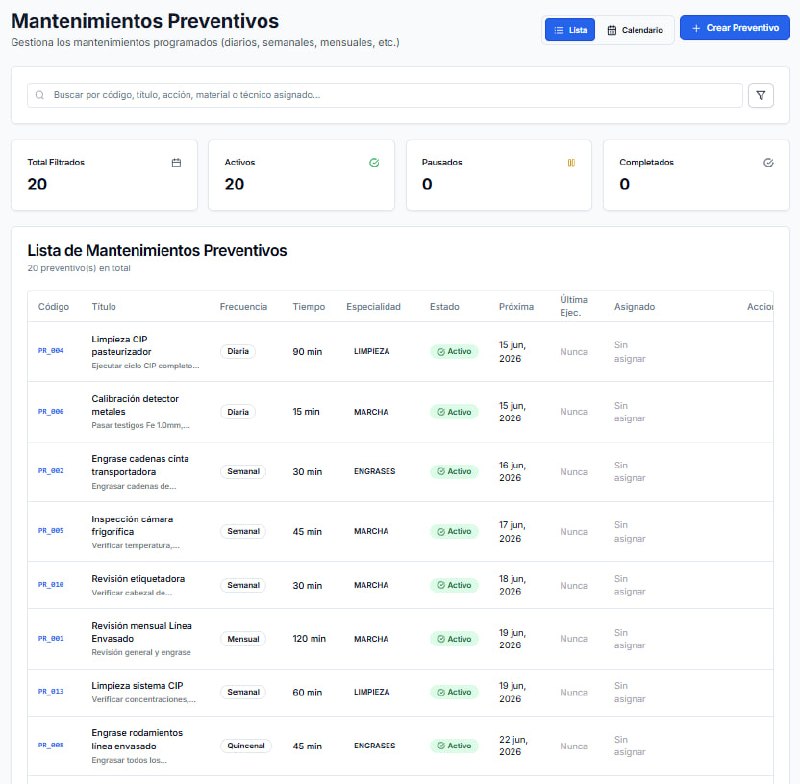
Task: Click the check icon in Completados card
Action: click(x=768, y=163)
